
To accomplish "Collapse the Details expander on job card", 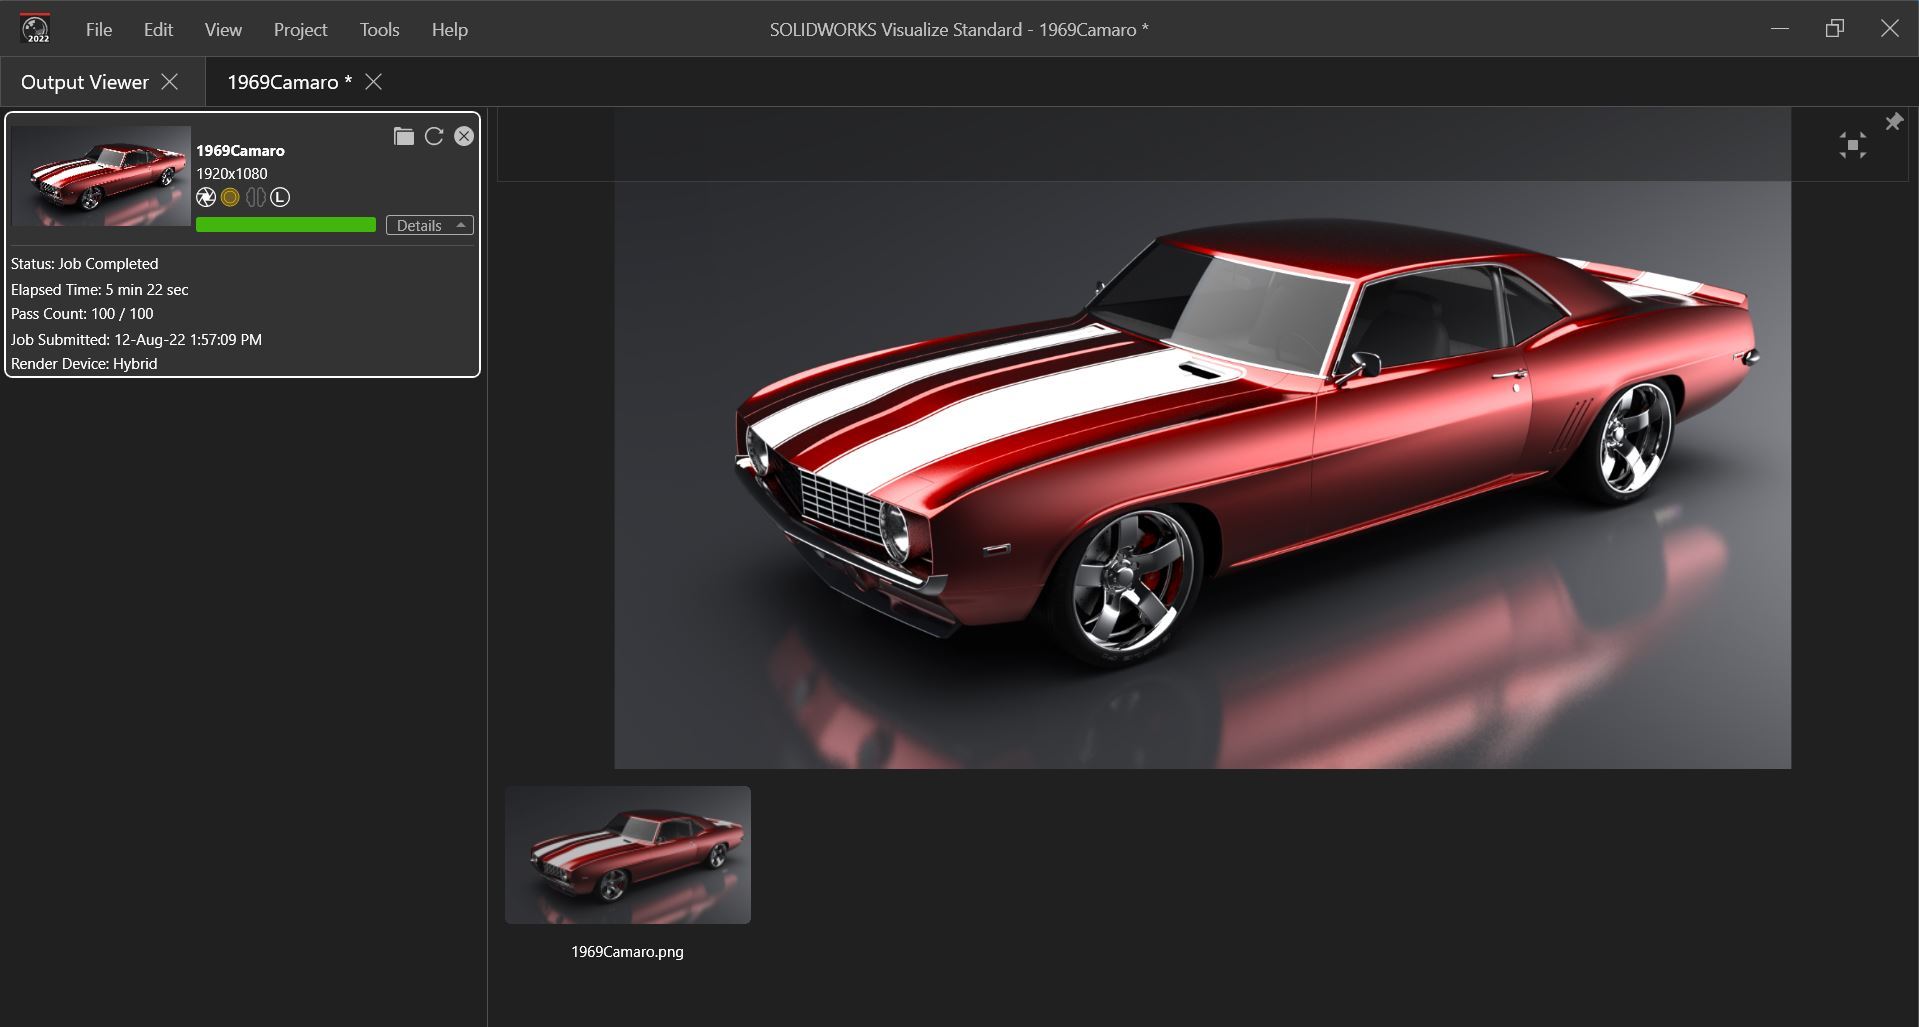I will (430, 225).
